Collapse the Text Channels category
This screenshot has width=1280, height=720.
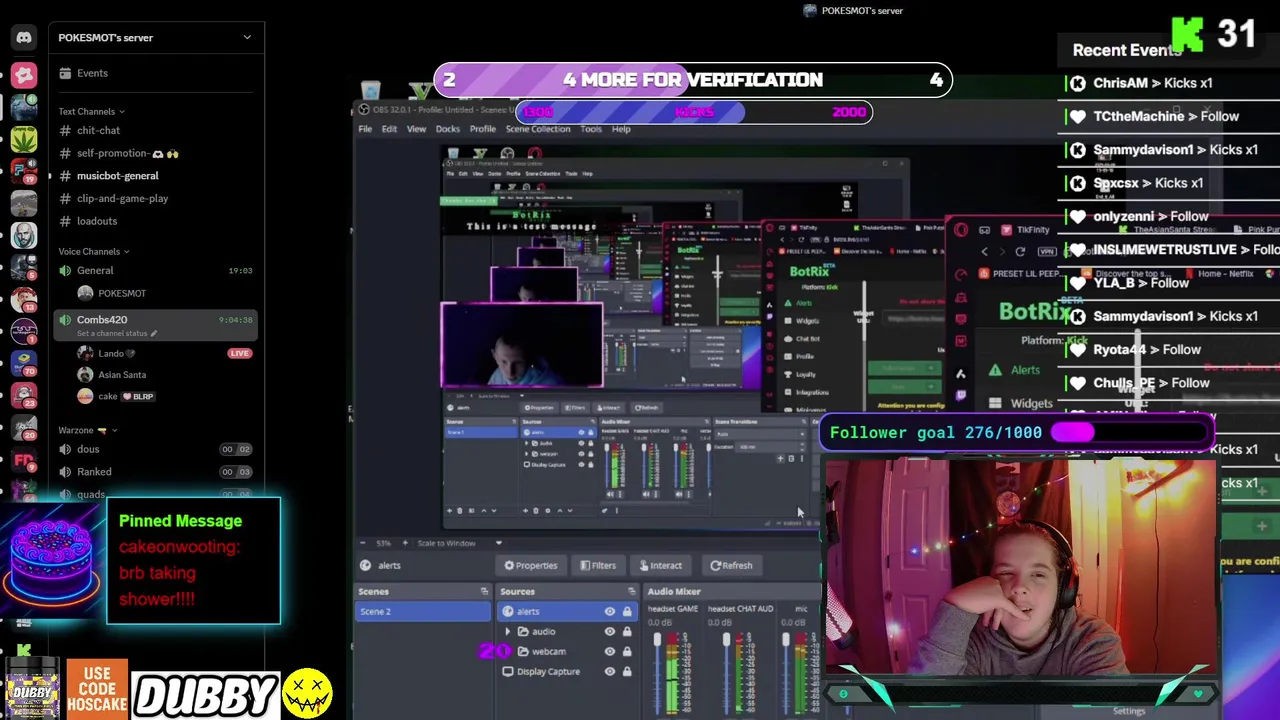[91, 111]
